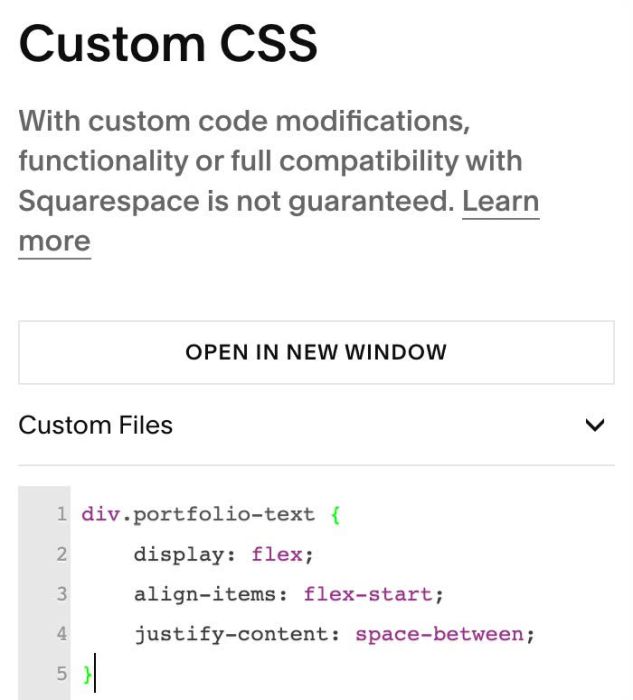Click line number 2 in the gutter
Screen dimensions: 633x700
tap(62, 554)
